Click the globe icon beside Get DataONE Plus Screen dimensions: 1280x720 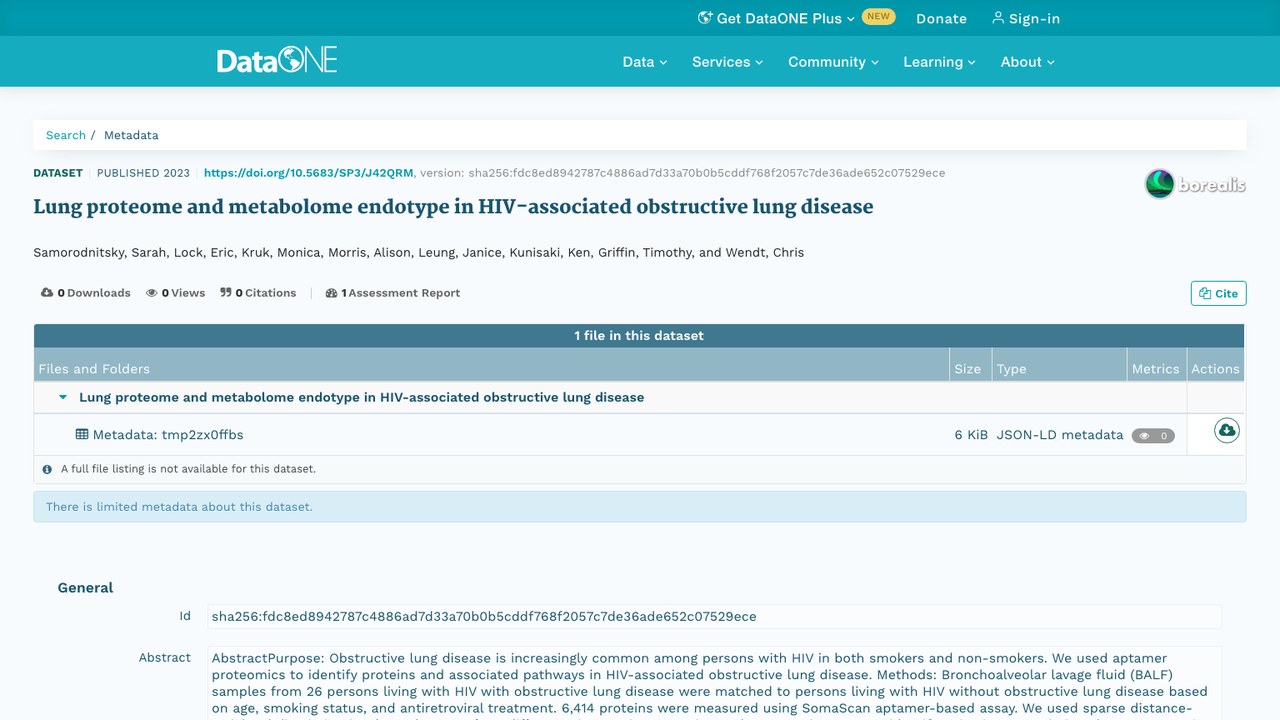tap(705, 18)
